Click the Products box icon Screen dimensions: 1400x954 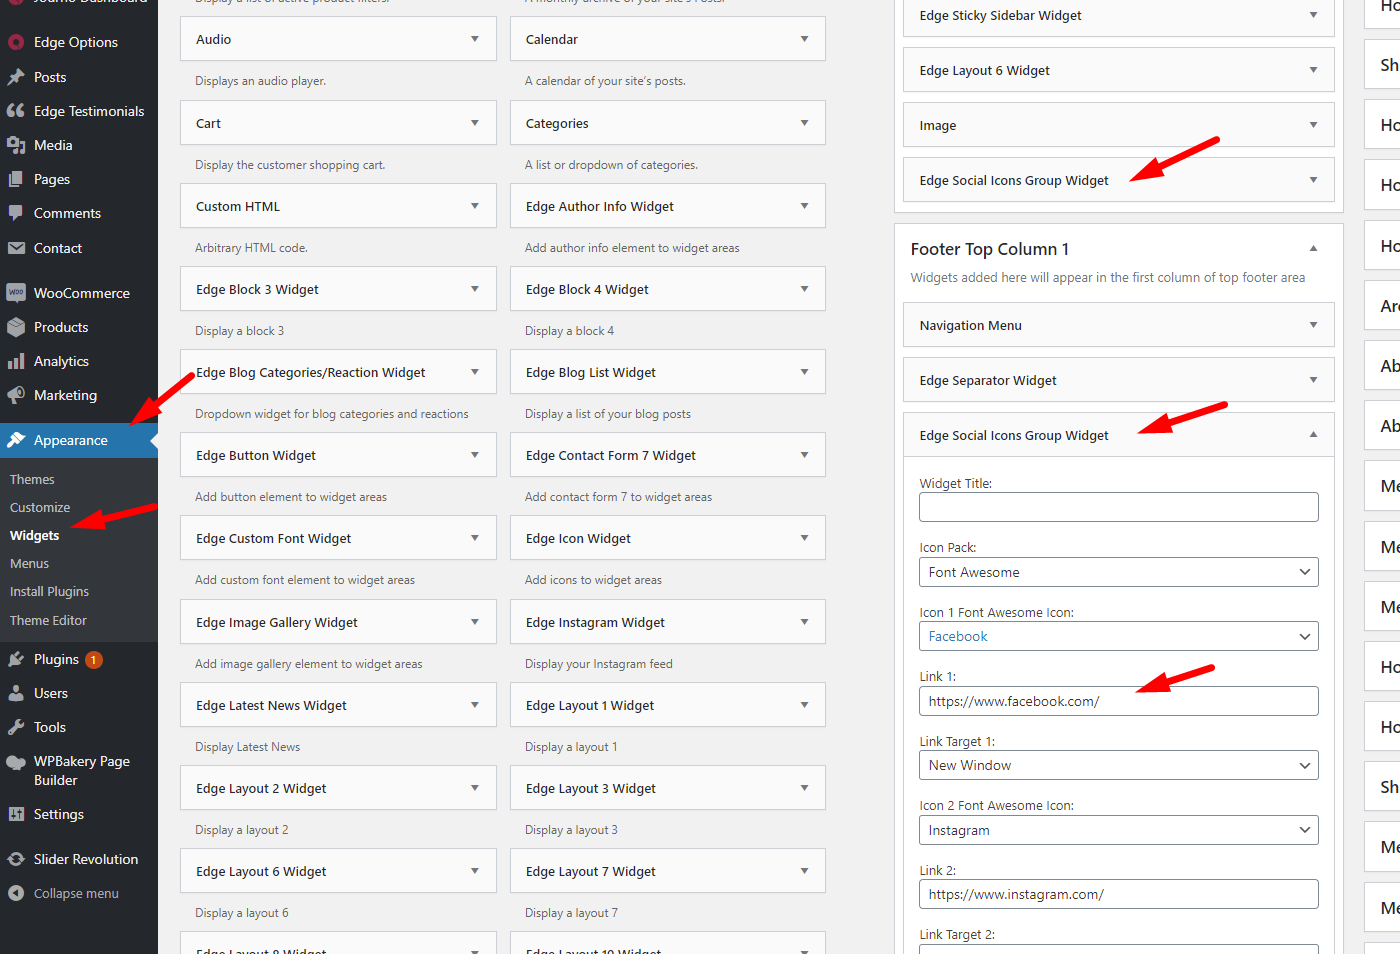(16, 327)
